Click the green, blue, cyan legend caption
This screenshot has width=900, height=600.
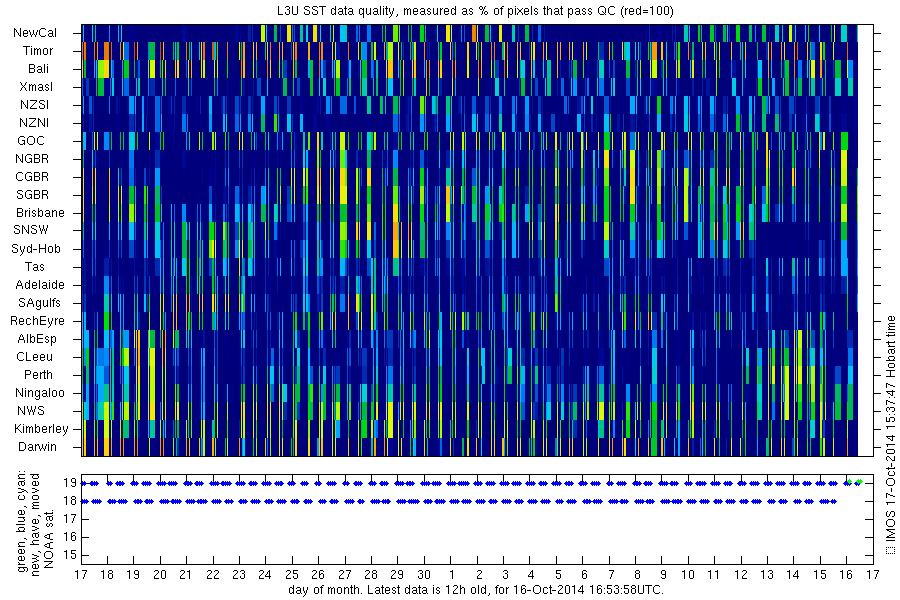coord(22,522)
